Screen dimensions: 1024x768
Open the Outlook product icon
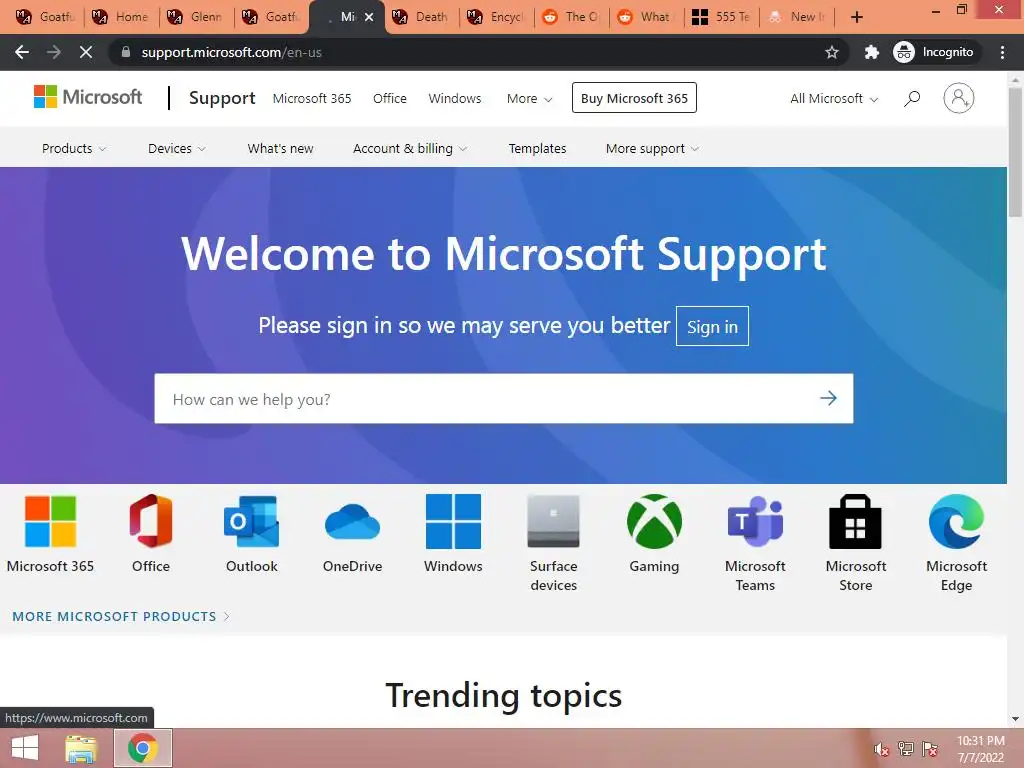pyautogui.click(x=251, y=520)
